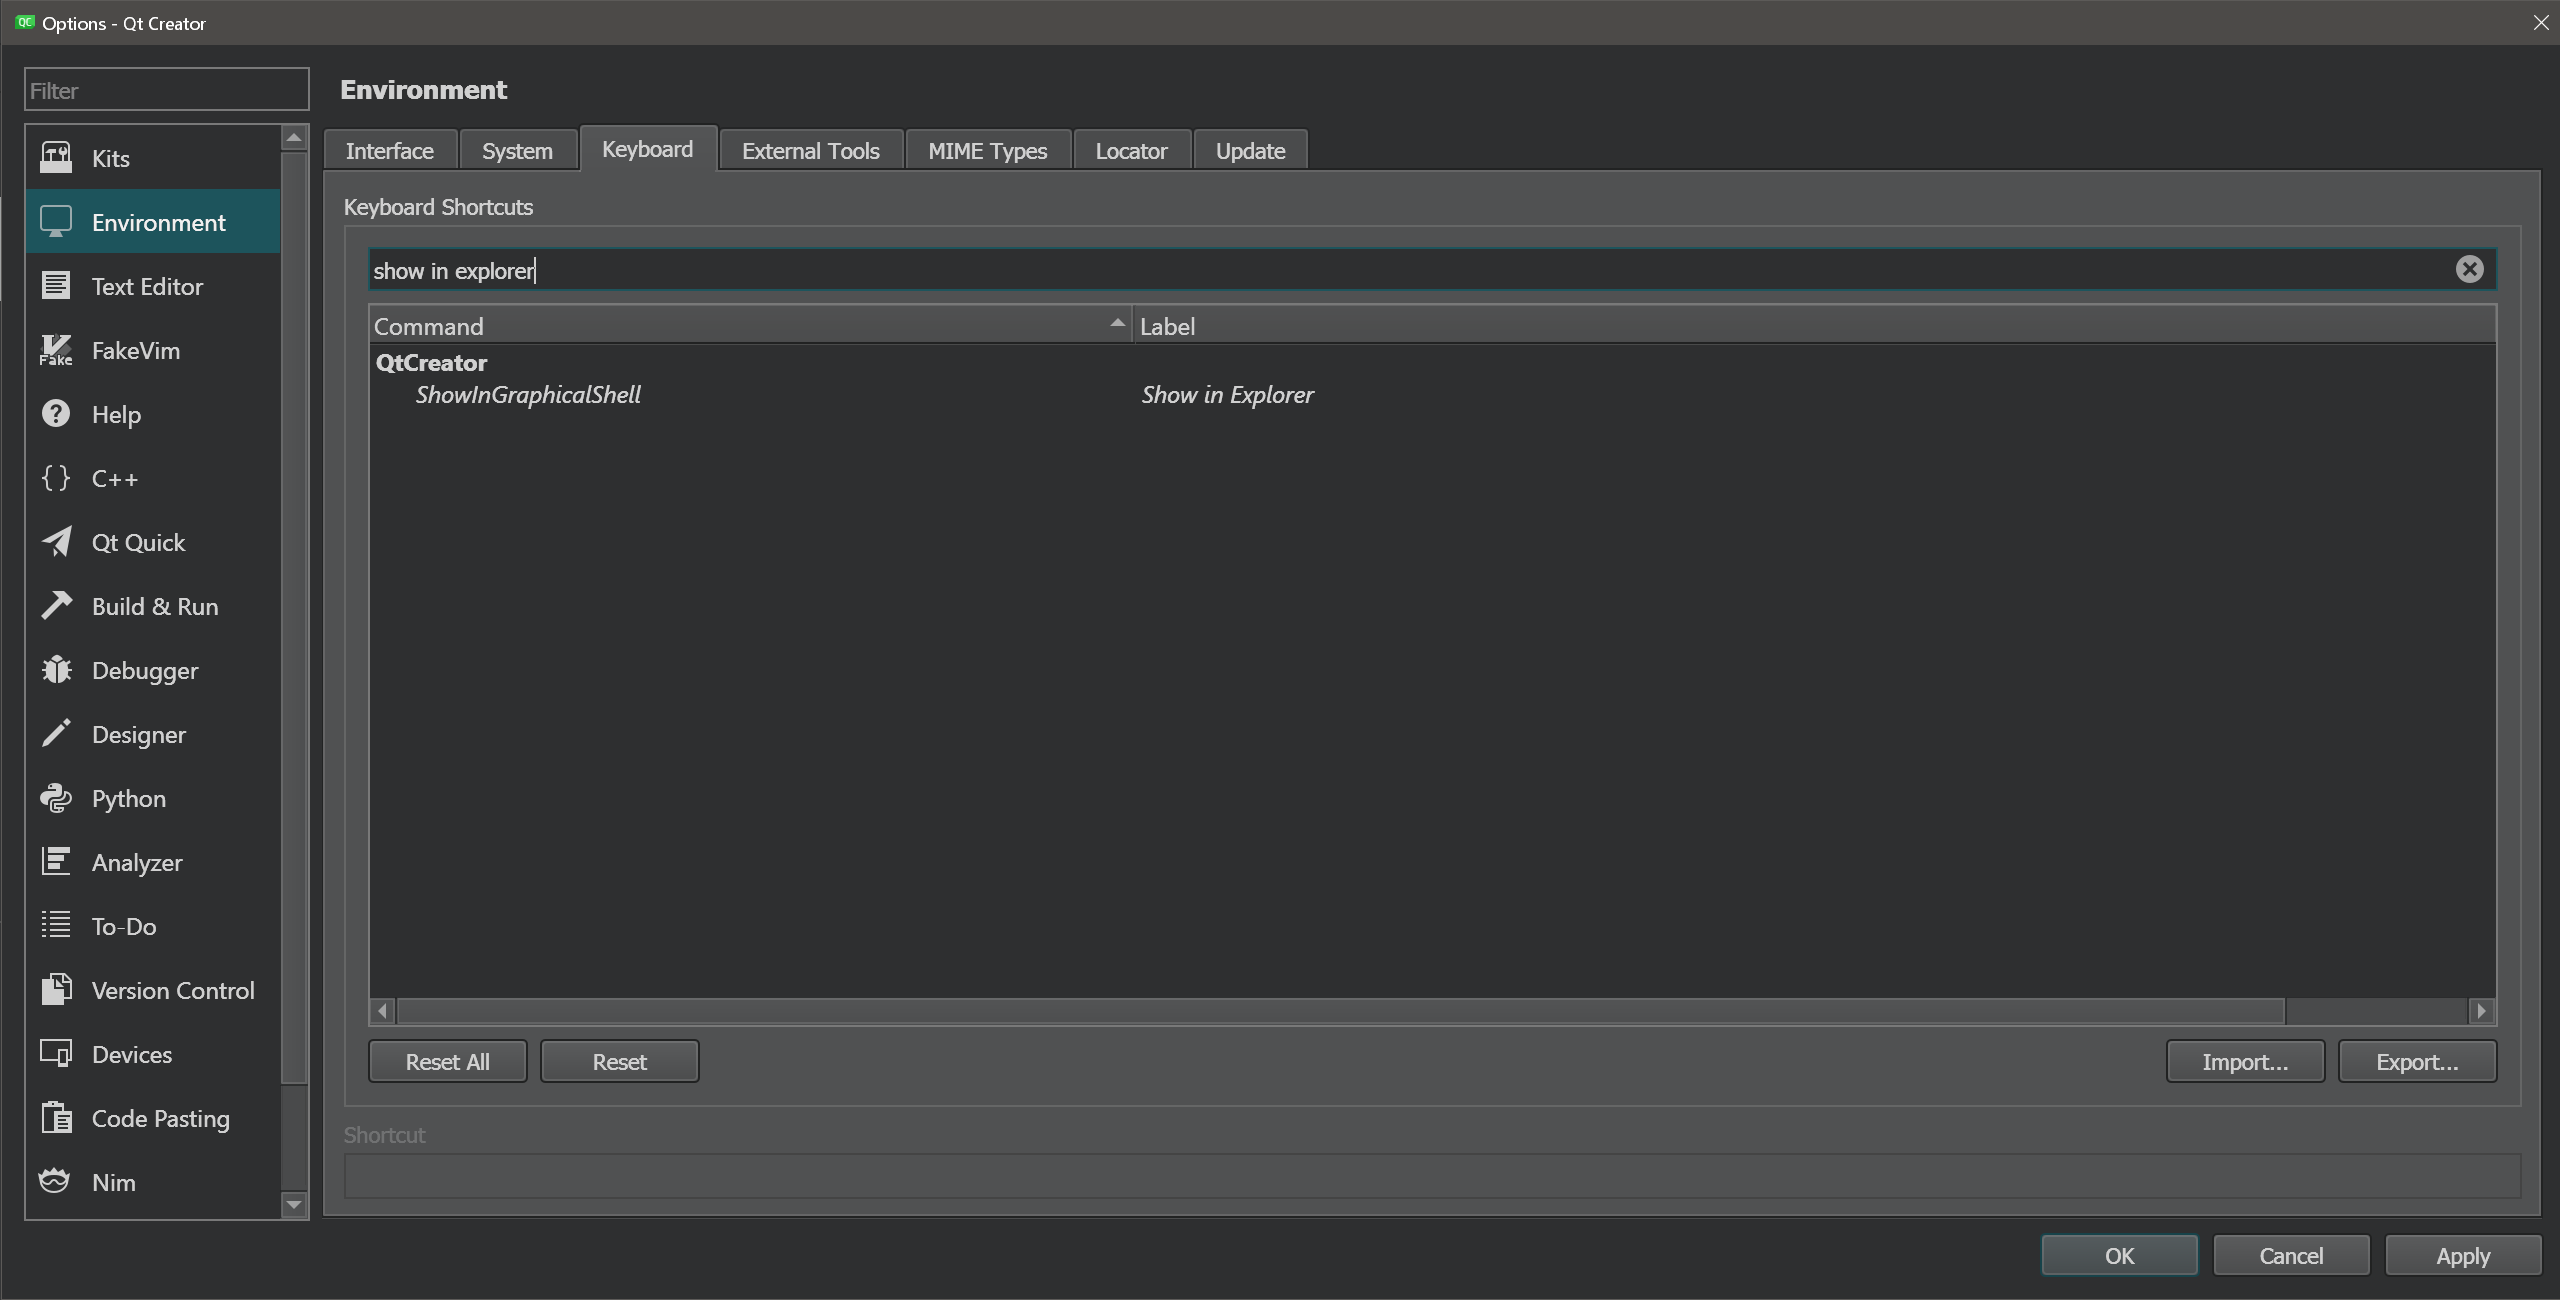Click the Nim crown icon
The width and height of the screenshot is (2560, 1300).
(x=56, y=1182)
